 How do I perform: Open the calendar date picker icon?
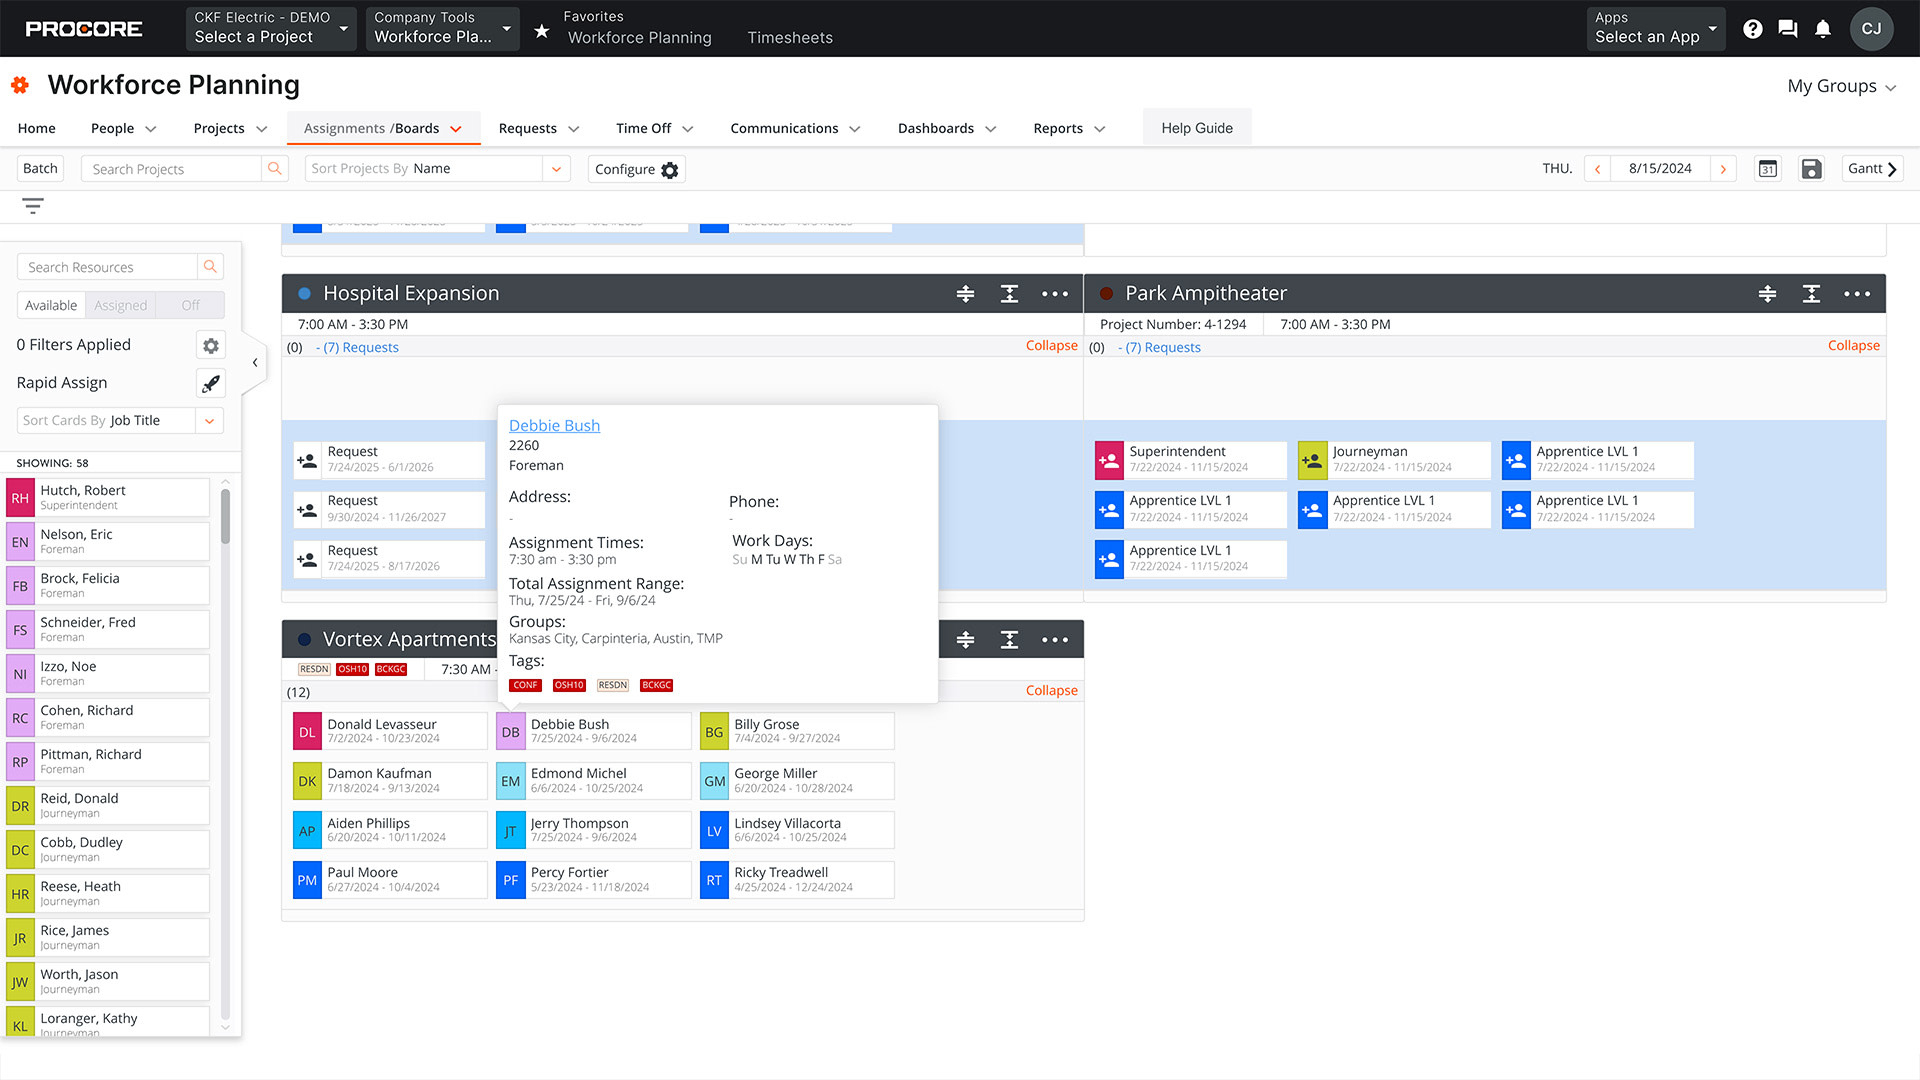point(1767,168)
